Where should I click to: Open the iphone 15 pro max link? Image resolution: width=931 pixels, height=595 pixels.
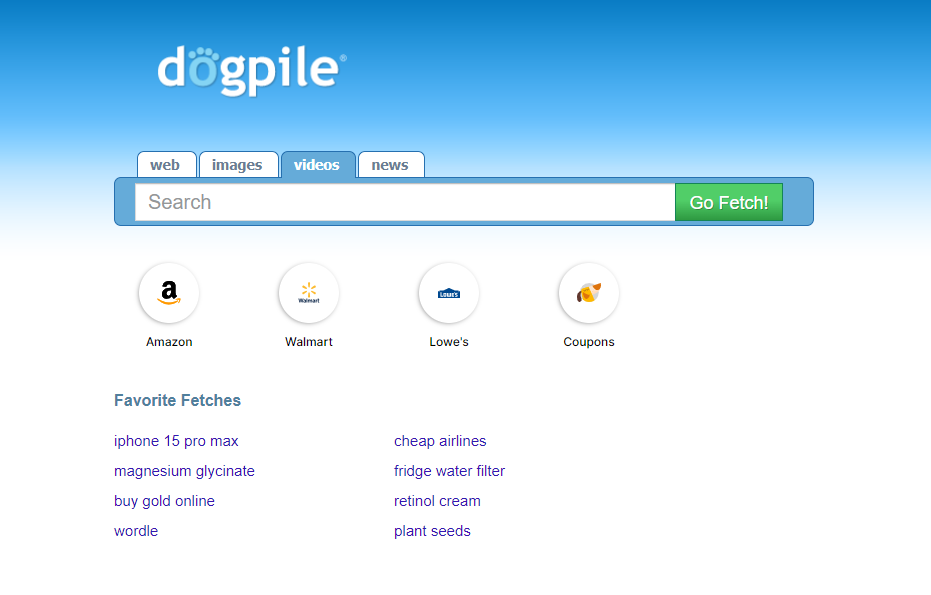pos(176,441)
